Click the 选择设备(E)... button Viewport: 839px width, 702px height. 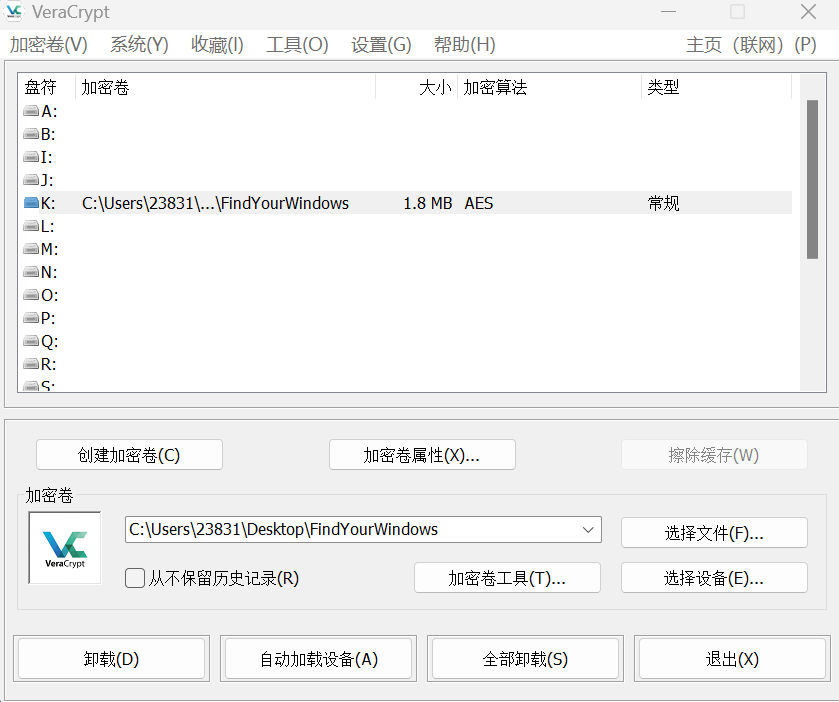(x=714, y=578)
